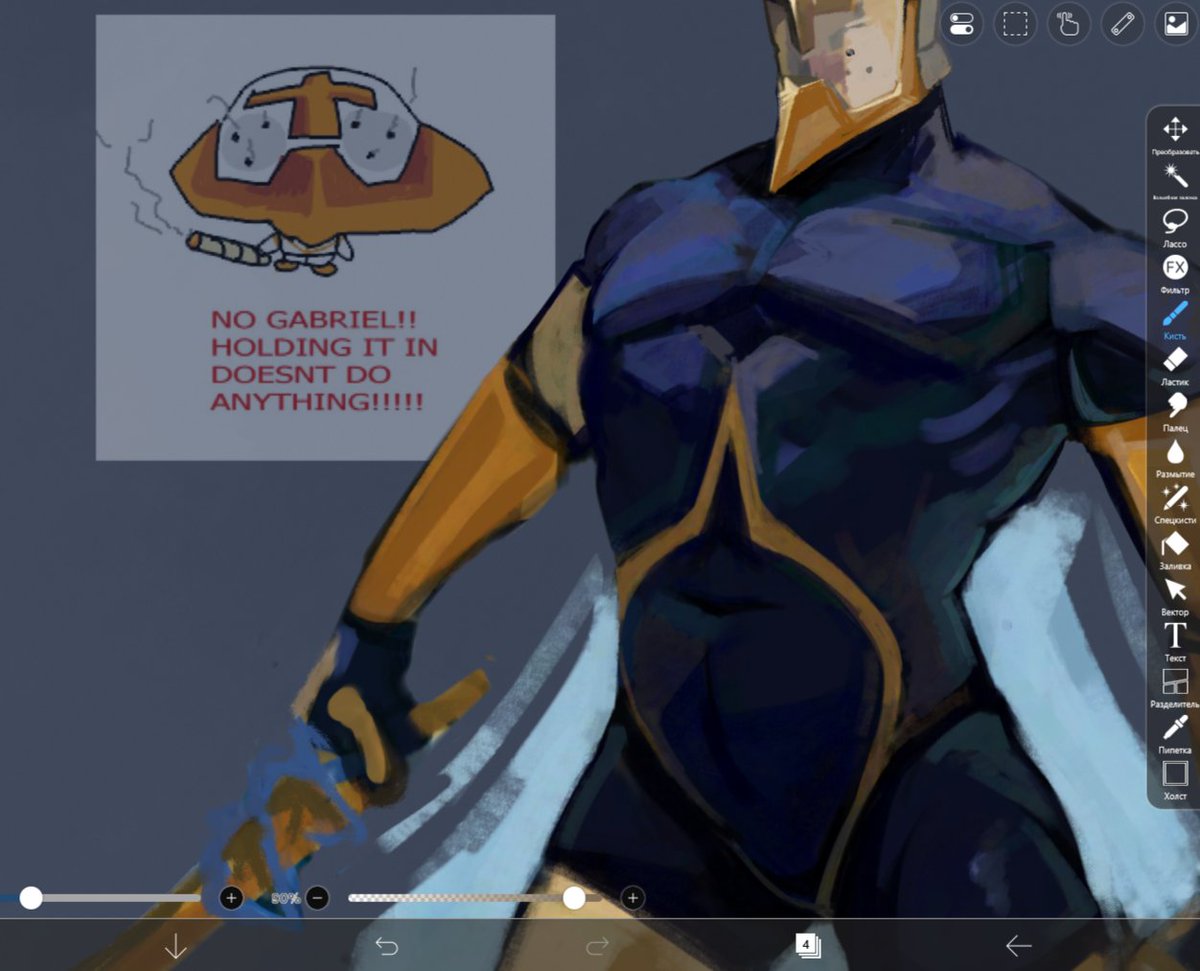Select the Bucket fill (Заливка) tool
The image size is (1200, 971).
(x=1175, y=551)
